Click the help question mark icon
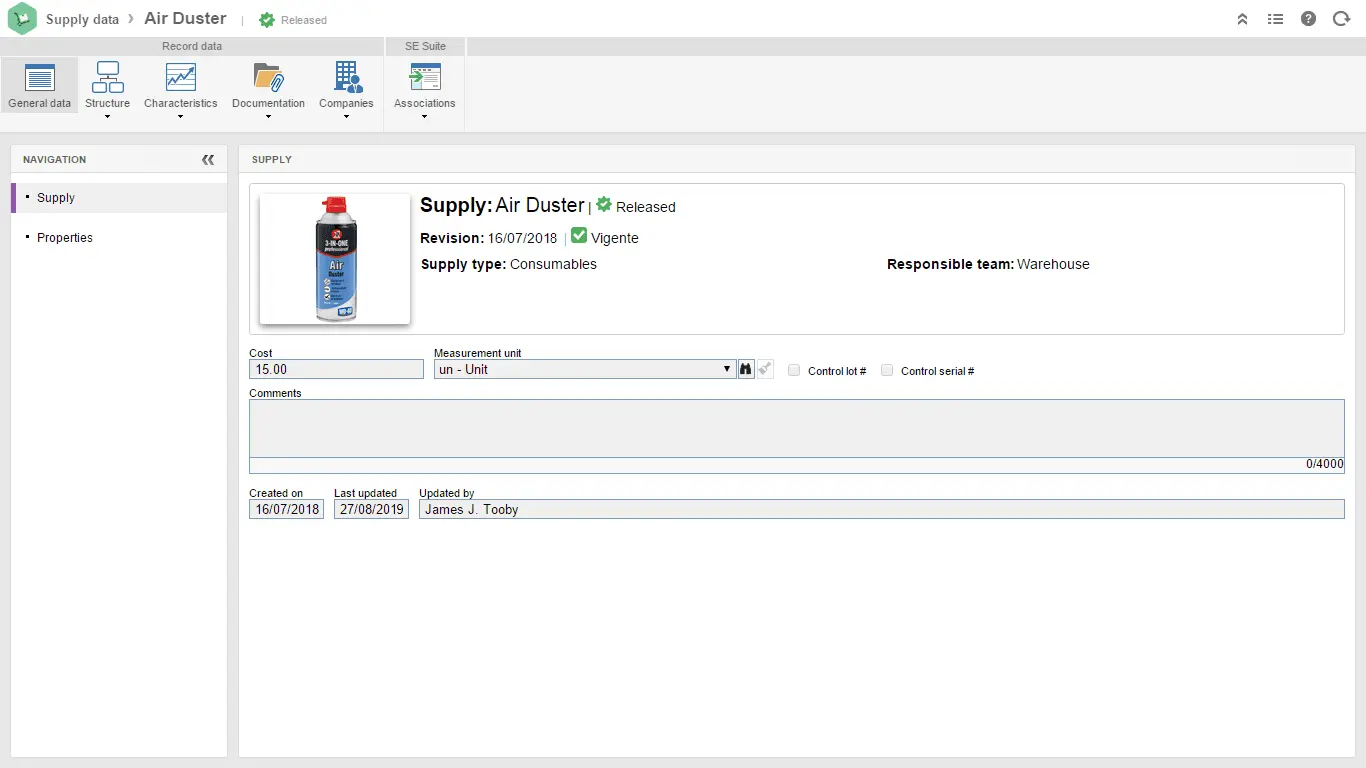The image size is (1366, 768). click(1308, 19)
